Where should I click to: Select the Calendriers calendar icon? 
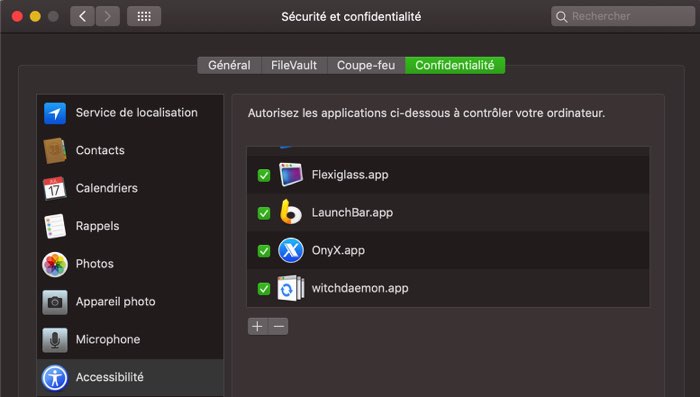coord(54,188)
